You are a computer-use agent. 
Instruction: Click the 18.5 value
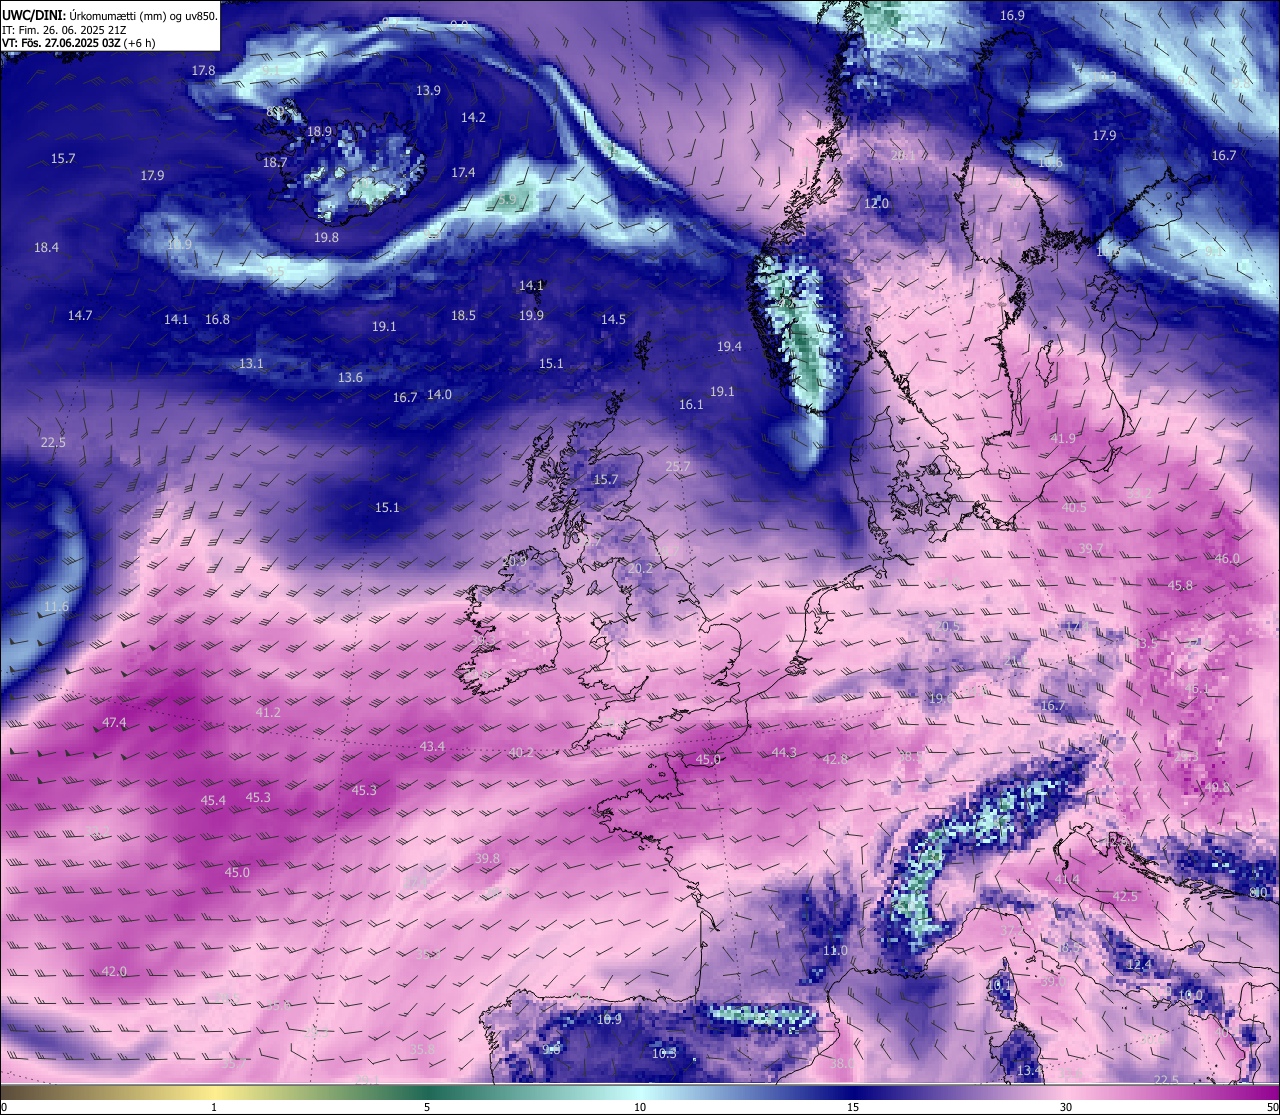(x=463, y=316)
